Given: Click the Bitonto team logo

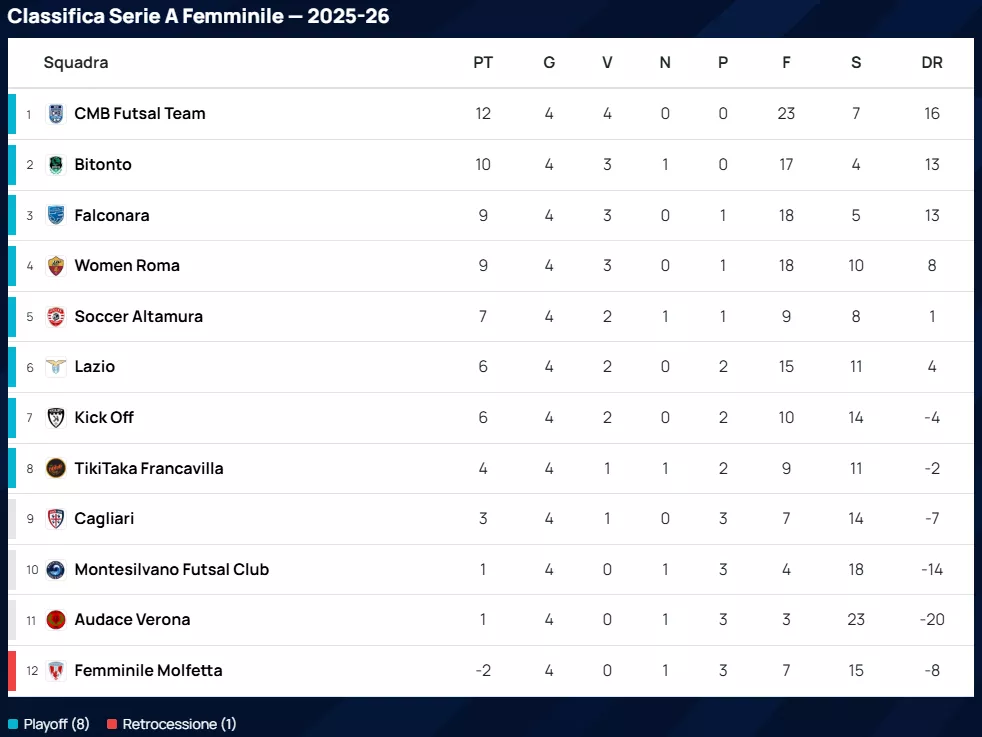Looking at the screenshot, I should point(56,165).
